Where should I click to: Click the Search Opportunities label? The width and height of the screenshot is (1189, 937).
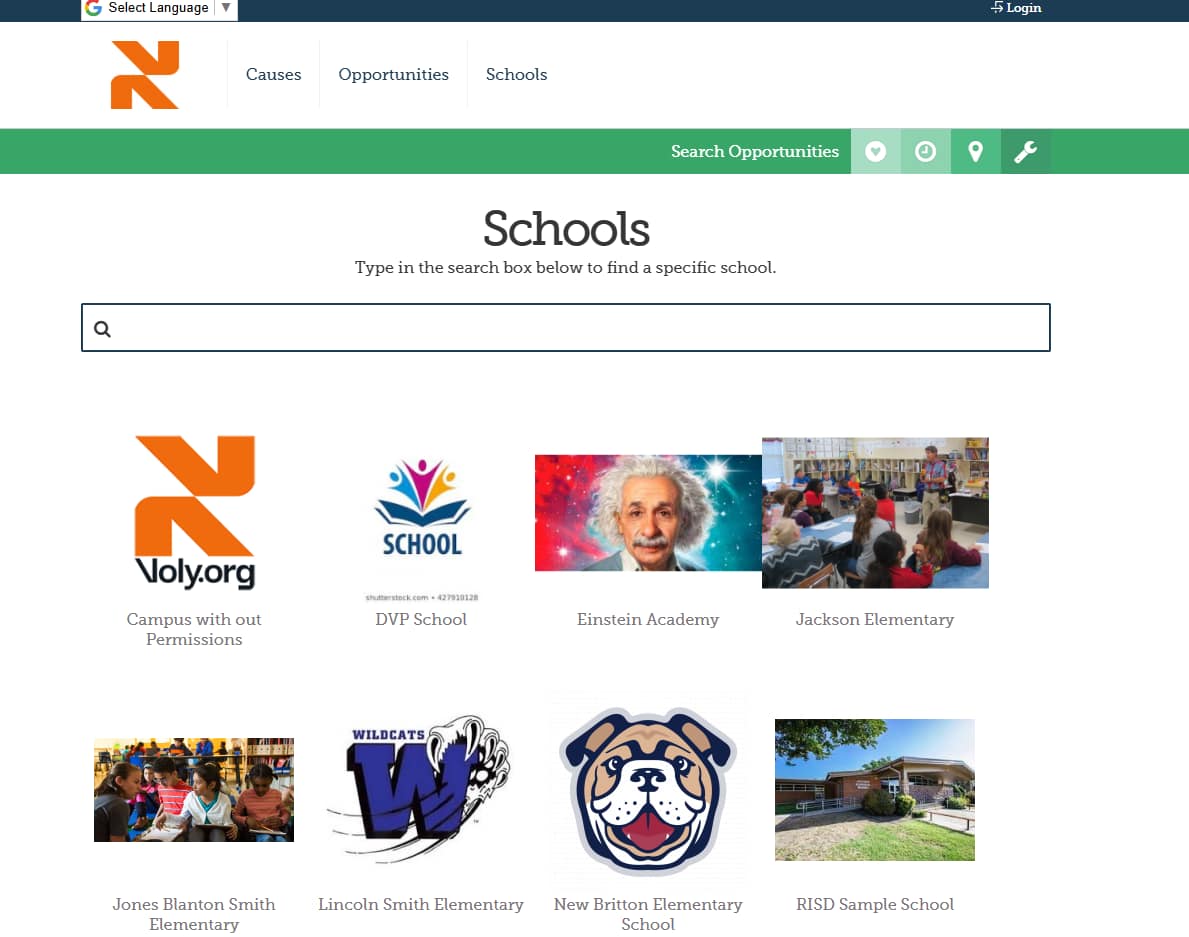click(754, 151)
